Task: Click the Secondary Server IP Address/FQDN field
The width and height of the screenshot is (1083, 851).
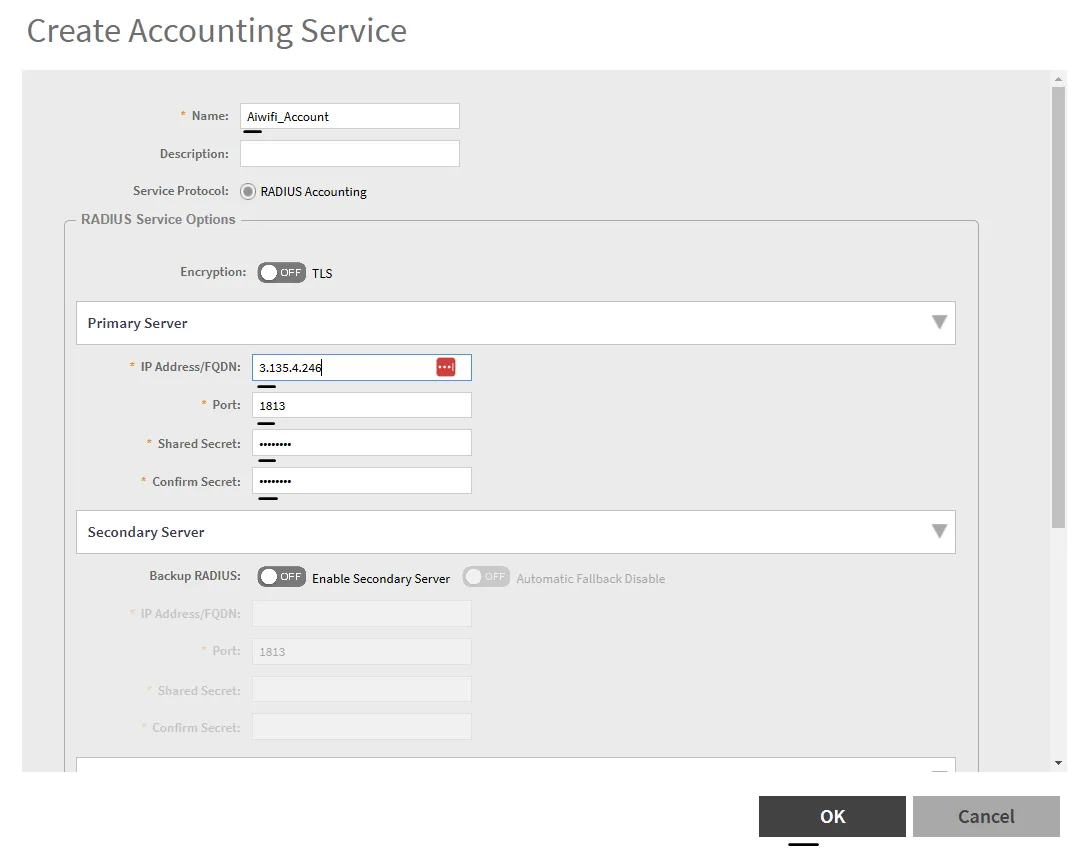Action: (362, 613)
